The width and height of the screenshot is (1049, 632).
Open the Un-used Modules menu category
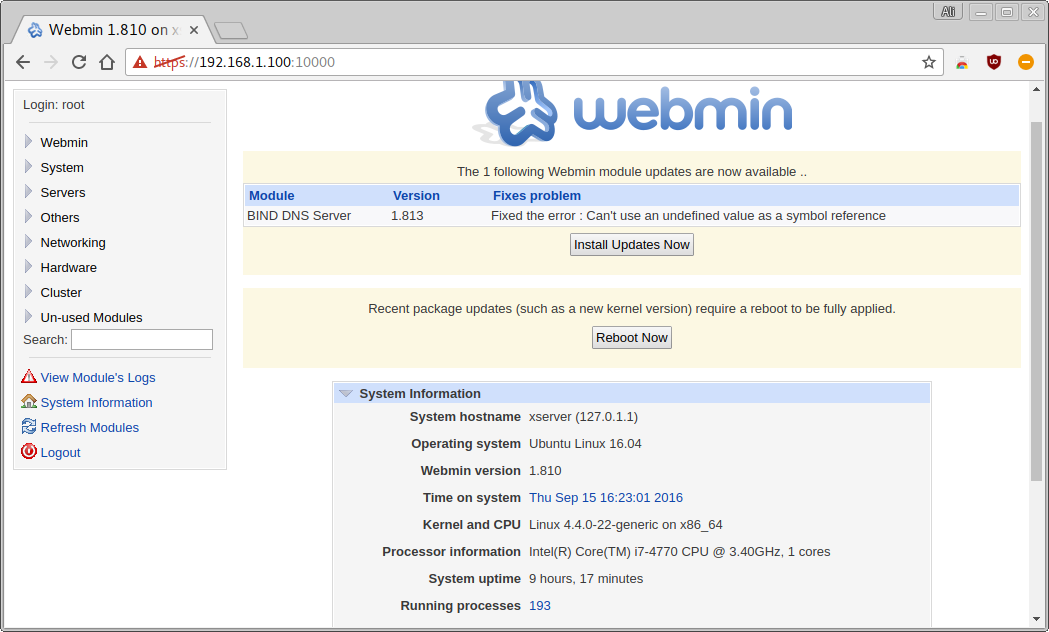(x=91, y=318)
